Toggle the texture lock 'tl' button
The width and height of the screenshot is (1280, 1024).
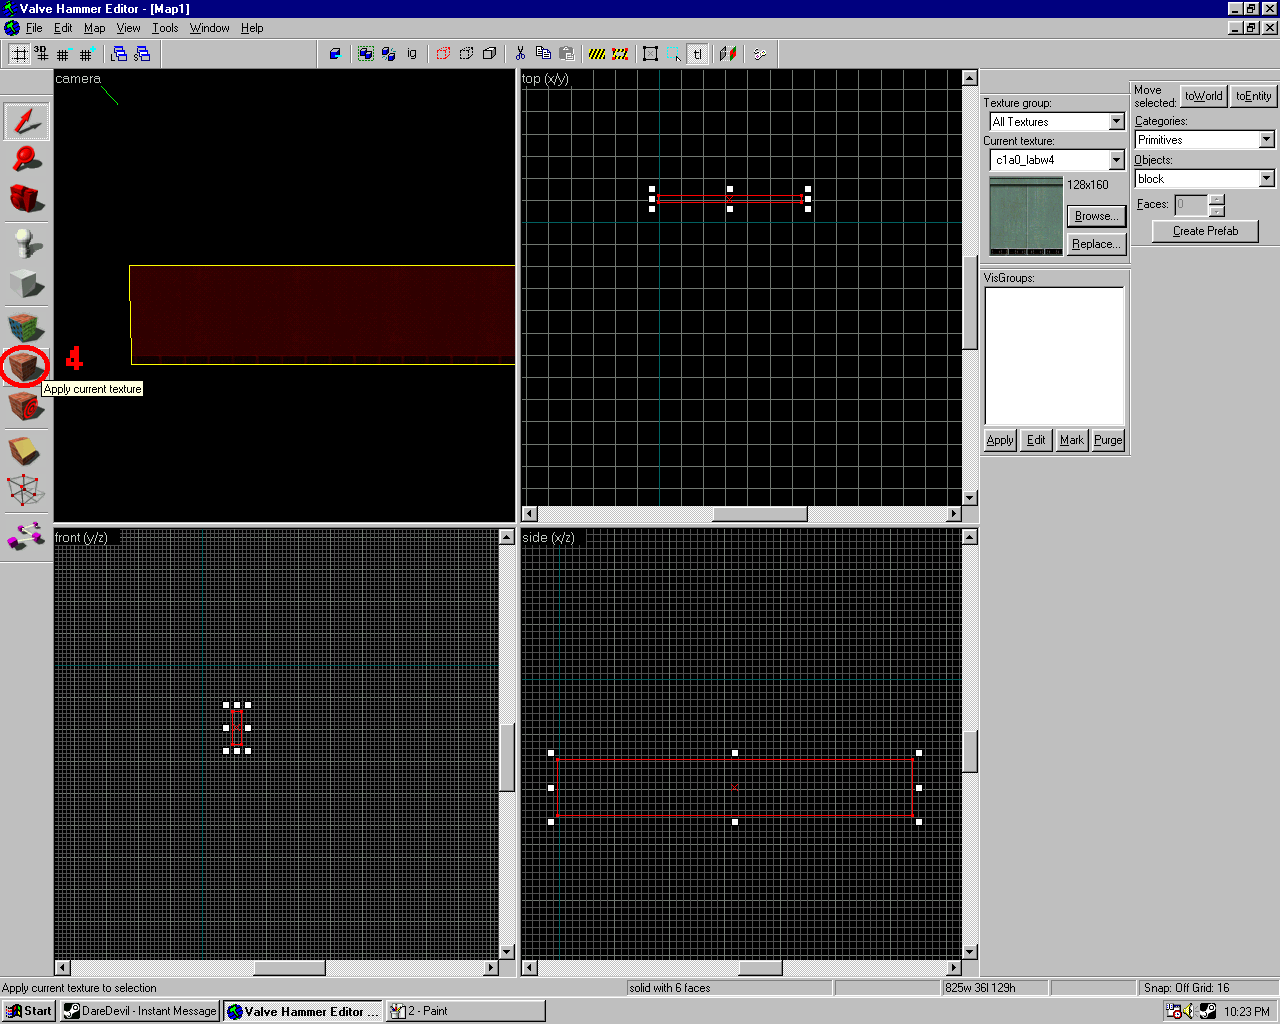pos(697,54)
